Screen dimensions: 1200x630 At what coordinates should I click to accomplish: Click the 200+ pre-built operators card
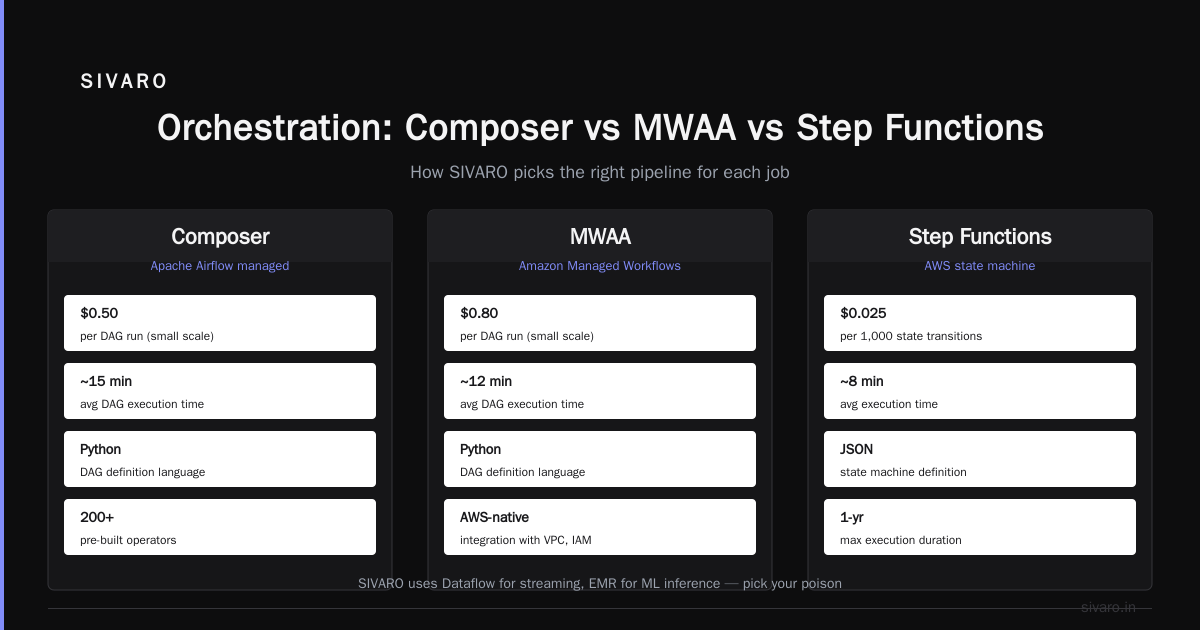(220, 527)
